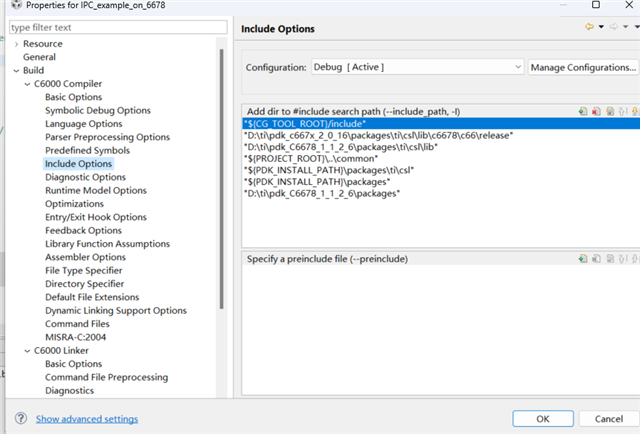Click the Edit include path icon
This screenshot has width=640, height=434.
(x=610, y=111)
